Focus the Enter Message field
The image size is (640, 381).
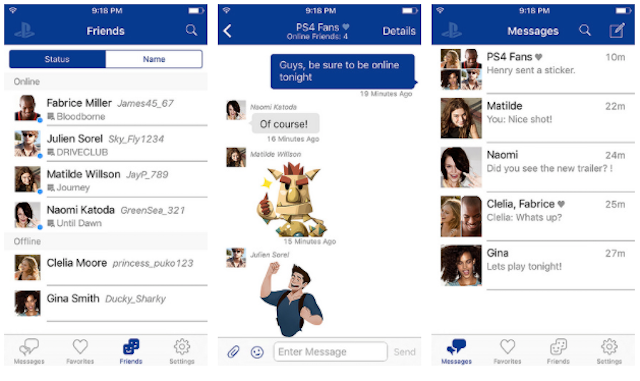[x=331, y=352]
